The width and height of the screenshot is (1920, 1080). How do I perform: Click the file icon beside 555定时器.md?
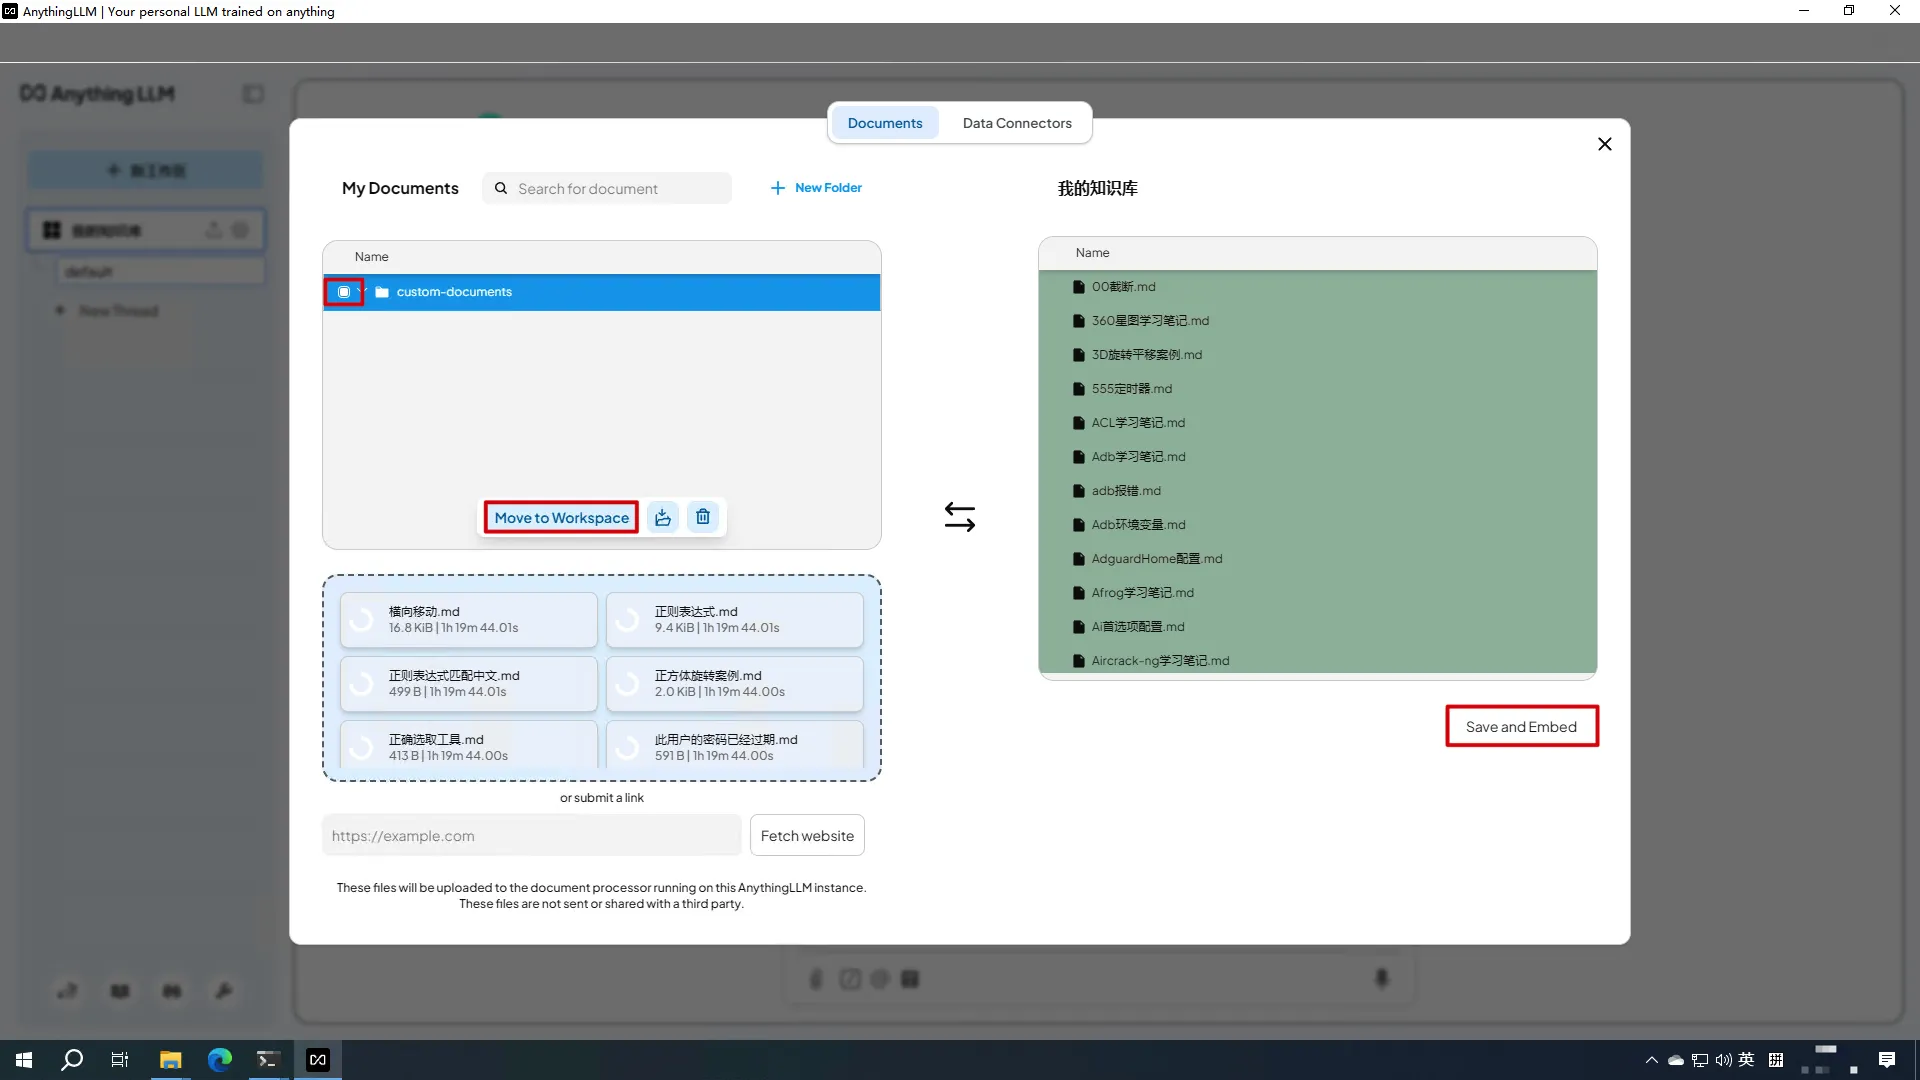point(1078,389)
